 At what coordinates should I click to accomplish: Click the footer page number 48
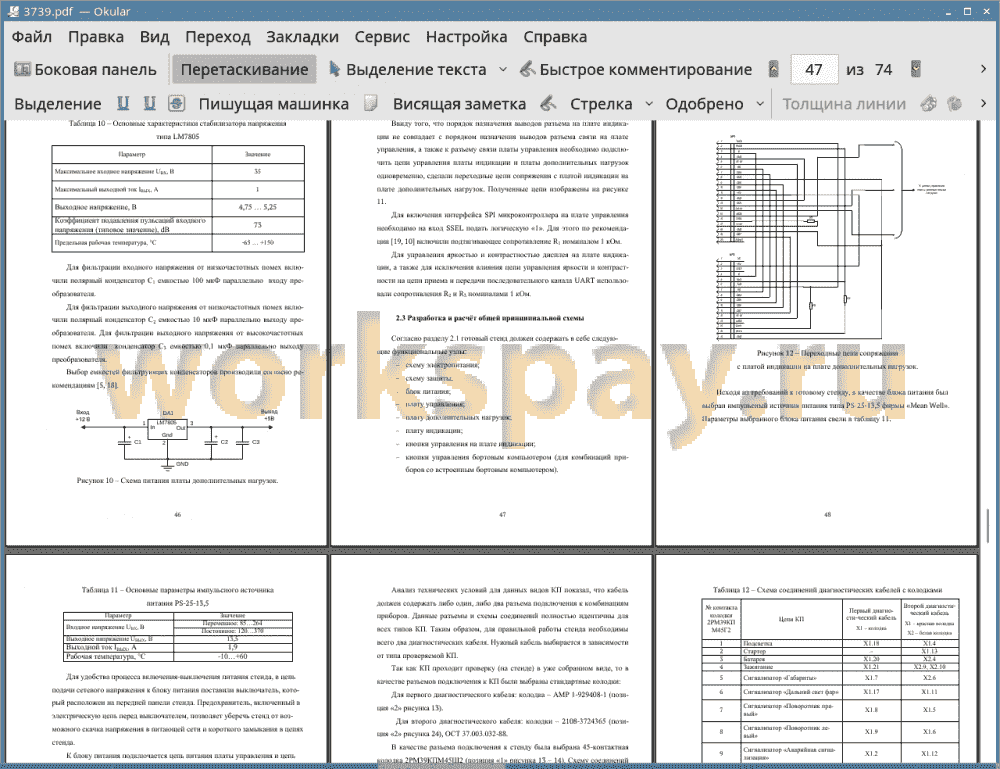828,515
